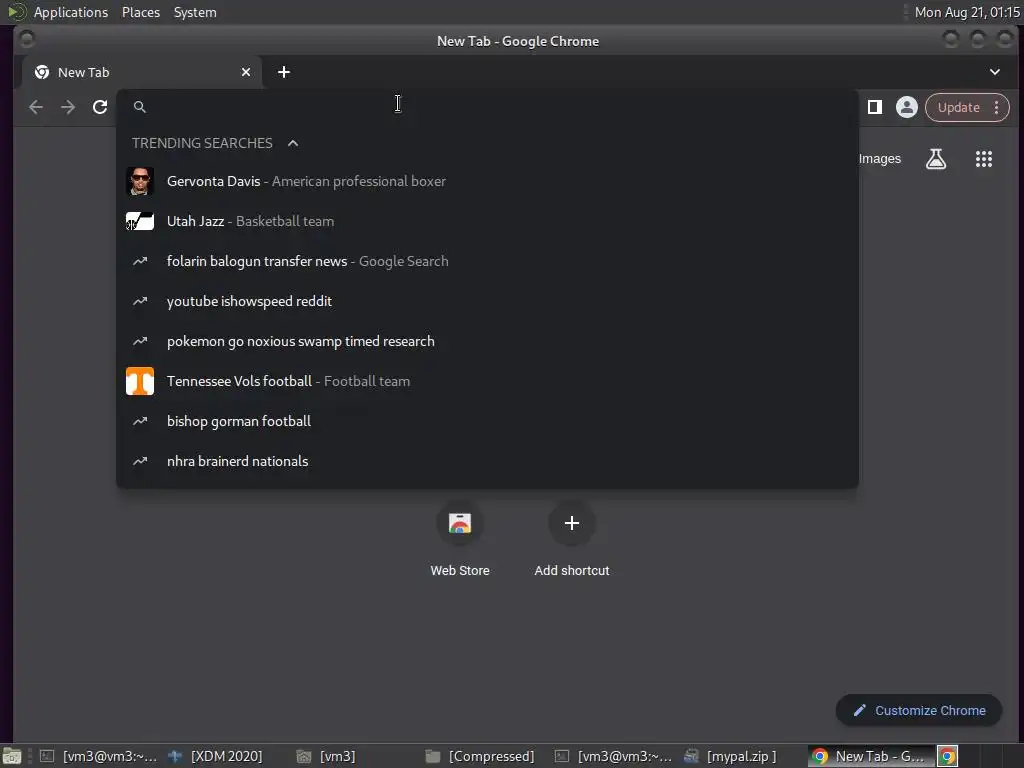Open the tab search dropdown chevron
Image resolution: width=1024 pixels, height=768 pixels.
pyautogui.click(x=995, y=72)
